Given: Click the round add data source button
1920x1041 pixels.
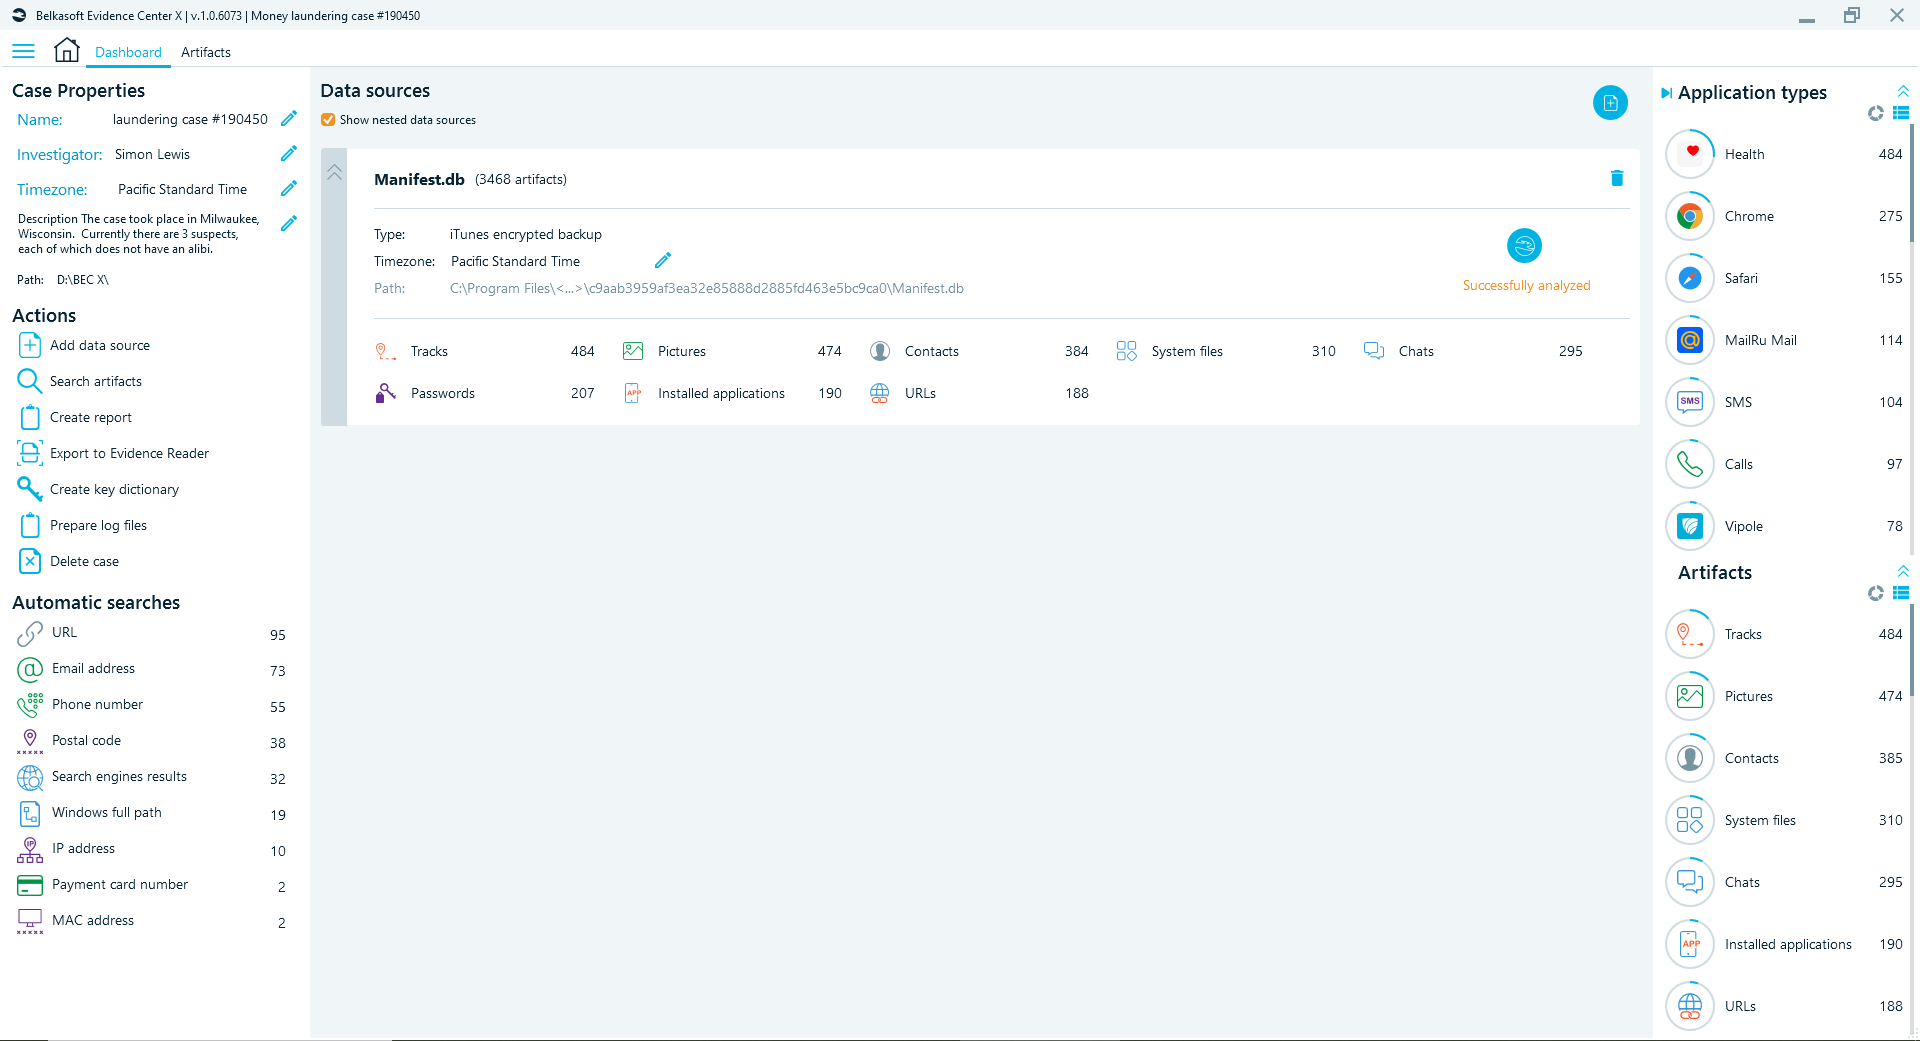Looking at the screenshot, I should (x=1610, y=103).
